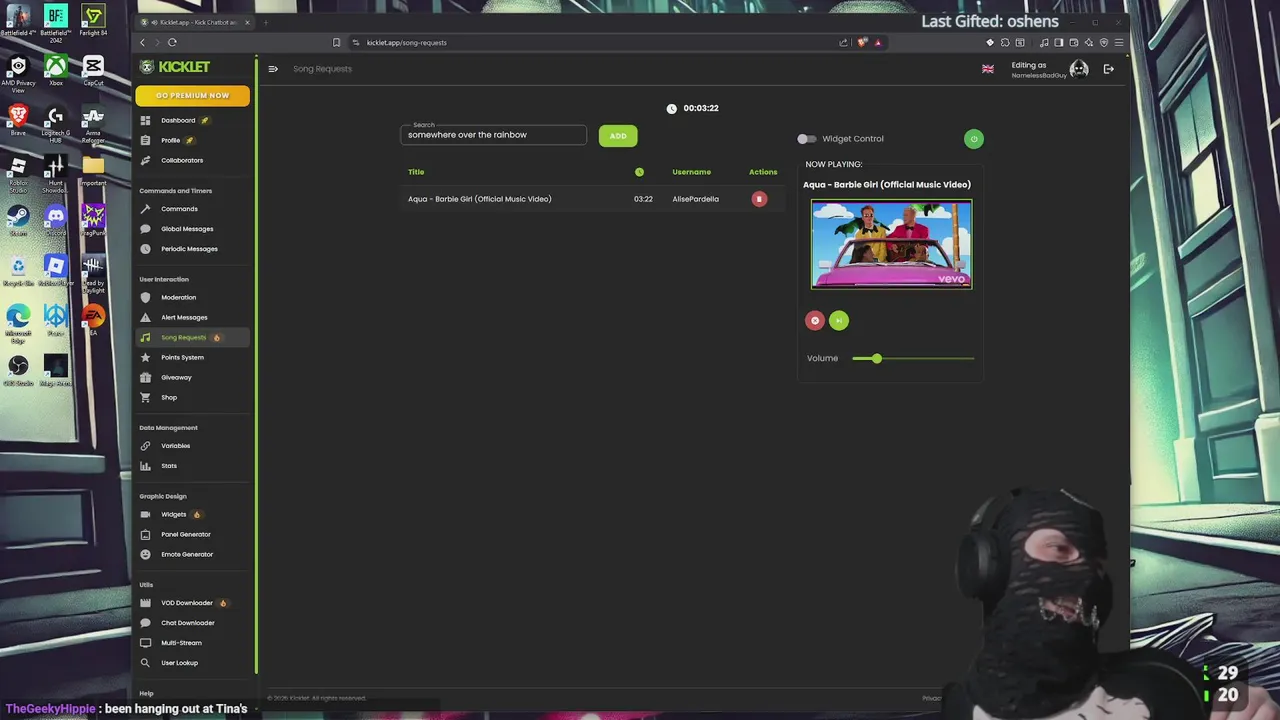Screen dimensions: 1280x720
Task: Click the Widgets camera icon
Action: 145,514
